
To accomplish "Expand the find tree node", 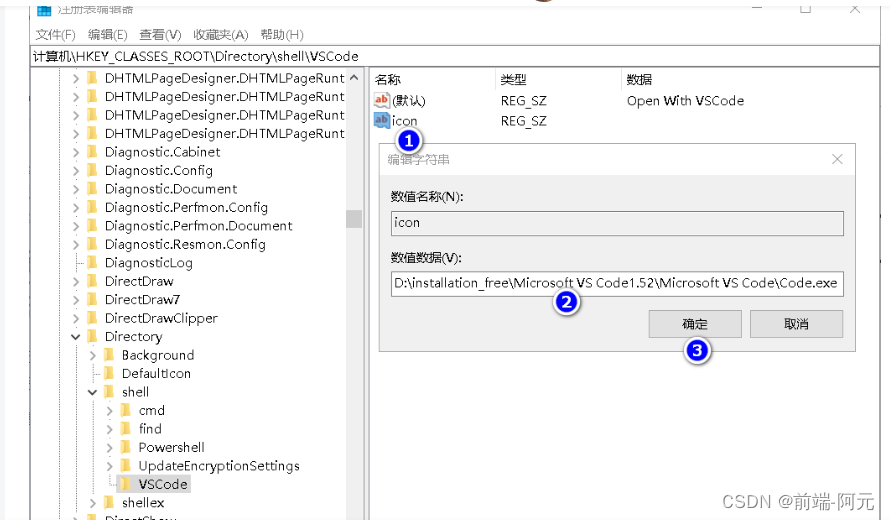I will click(x=110, y=429).
